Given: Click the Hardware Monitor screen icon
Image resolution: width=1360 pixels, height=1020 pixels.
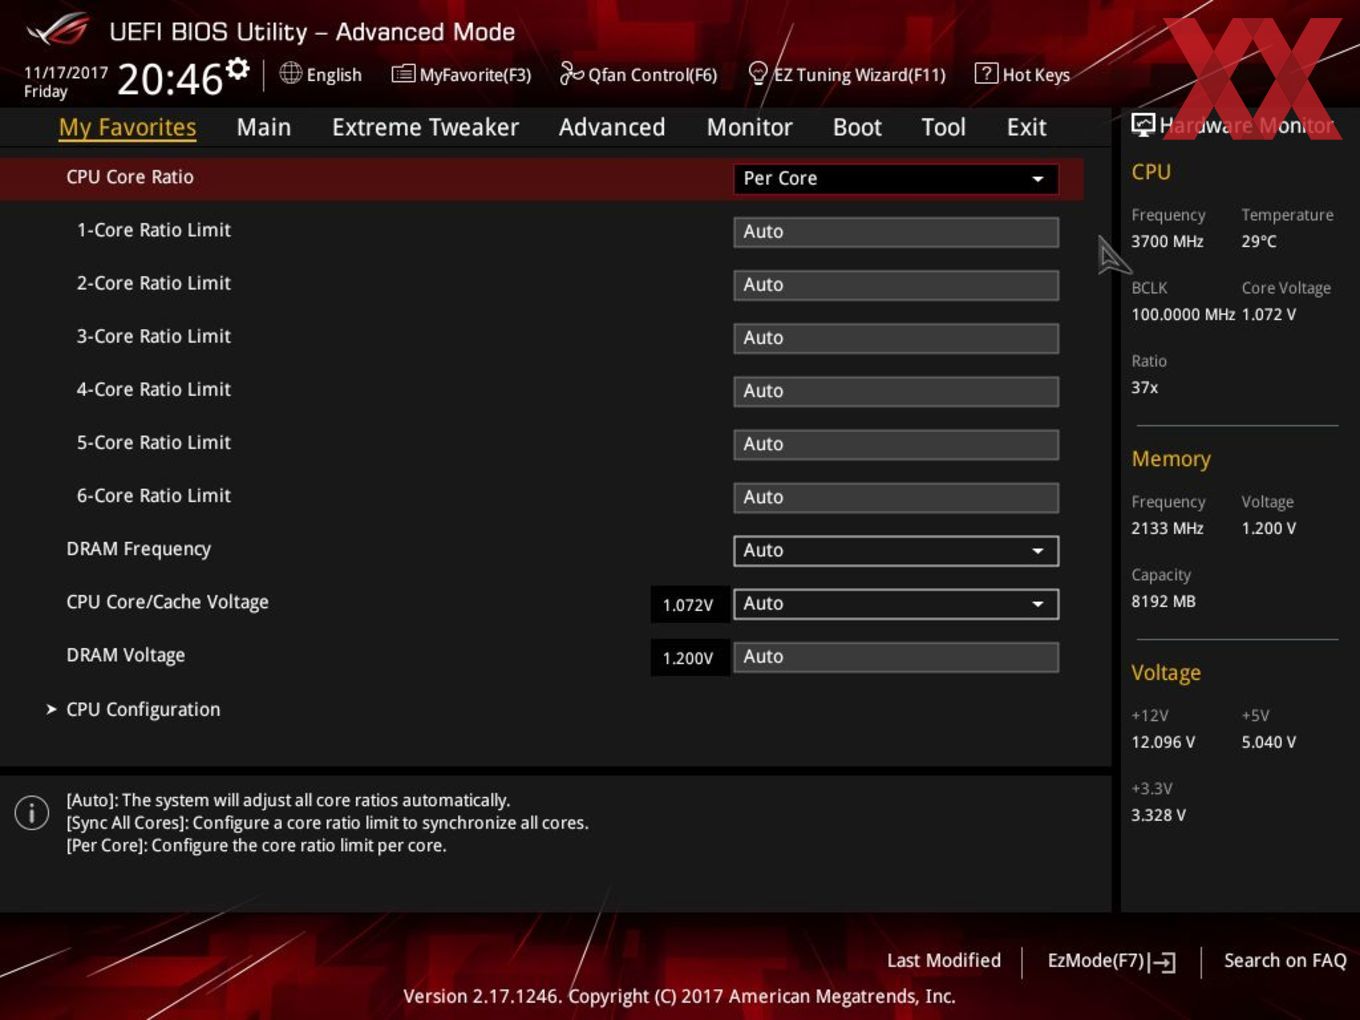Looking at the screenshot, I should click(1143, 125).
